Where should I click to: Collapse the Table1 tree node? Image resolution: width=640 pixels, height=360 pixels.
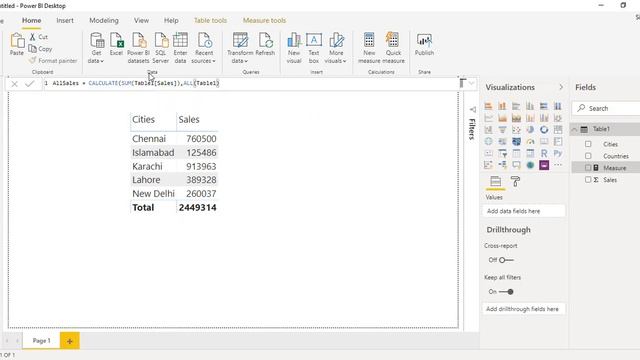[x=574, y=129]
